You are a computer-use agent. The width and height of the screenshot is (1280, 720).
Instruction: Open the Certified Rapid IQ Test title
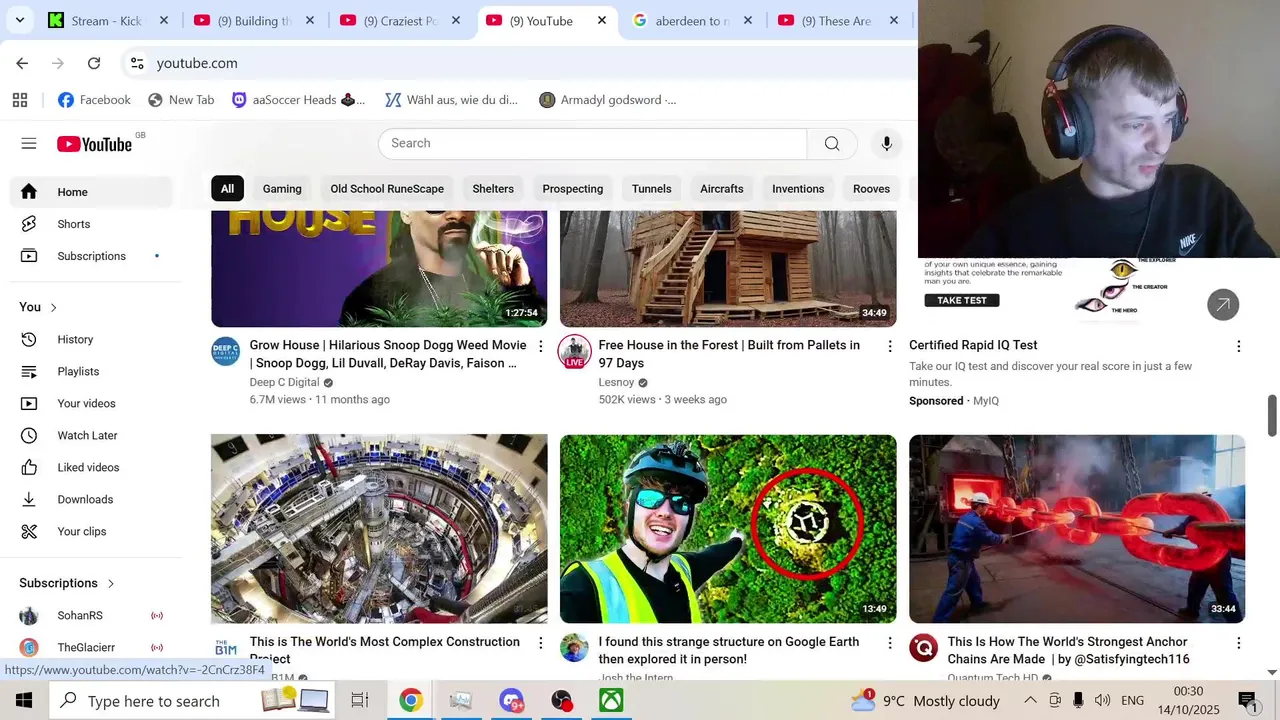(x=973, y=345)
